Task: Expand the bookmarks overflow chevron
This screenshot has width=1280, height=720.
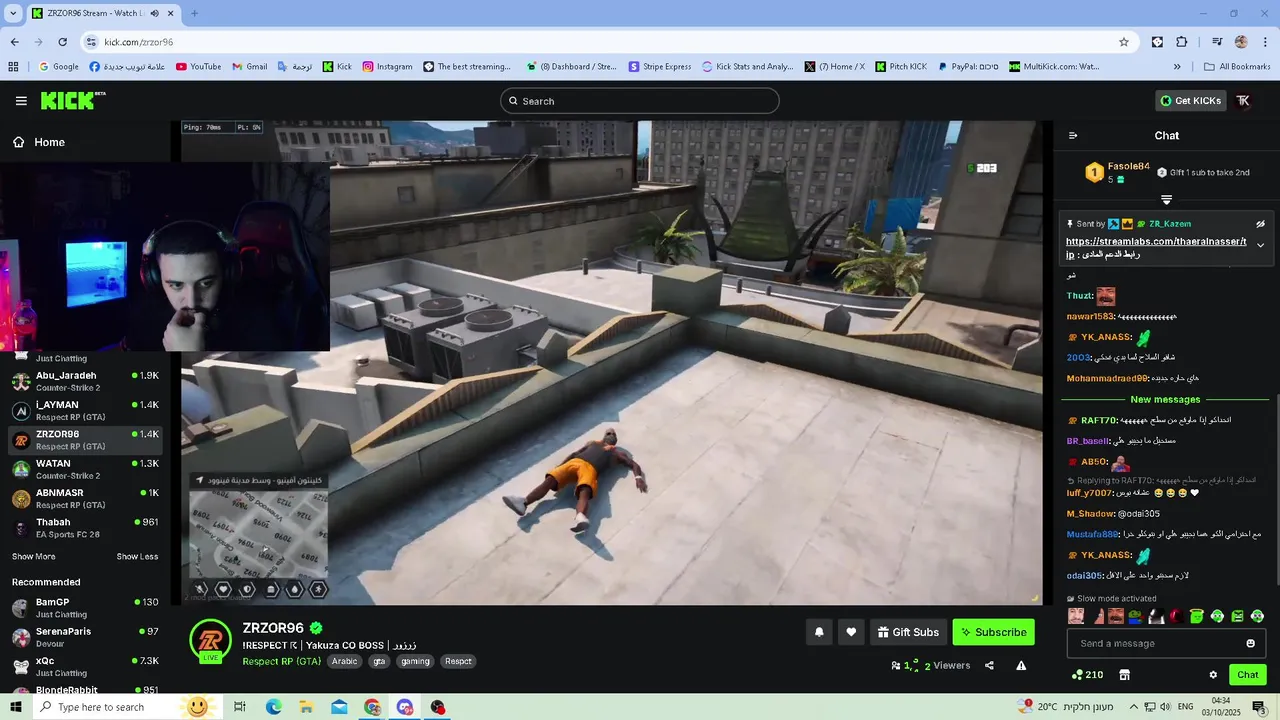Action: (1177, 67)
